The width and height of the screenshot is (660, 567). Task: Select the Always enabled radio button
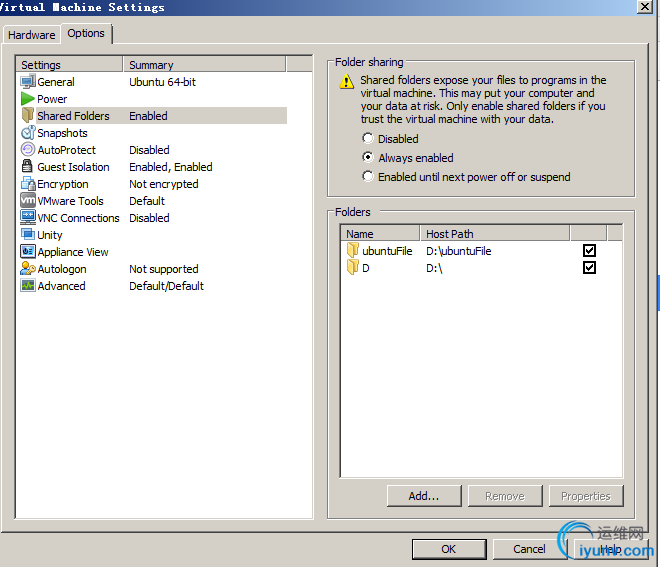(368, 157)
